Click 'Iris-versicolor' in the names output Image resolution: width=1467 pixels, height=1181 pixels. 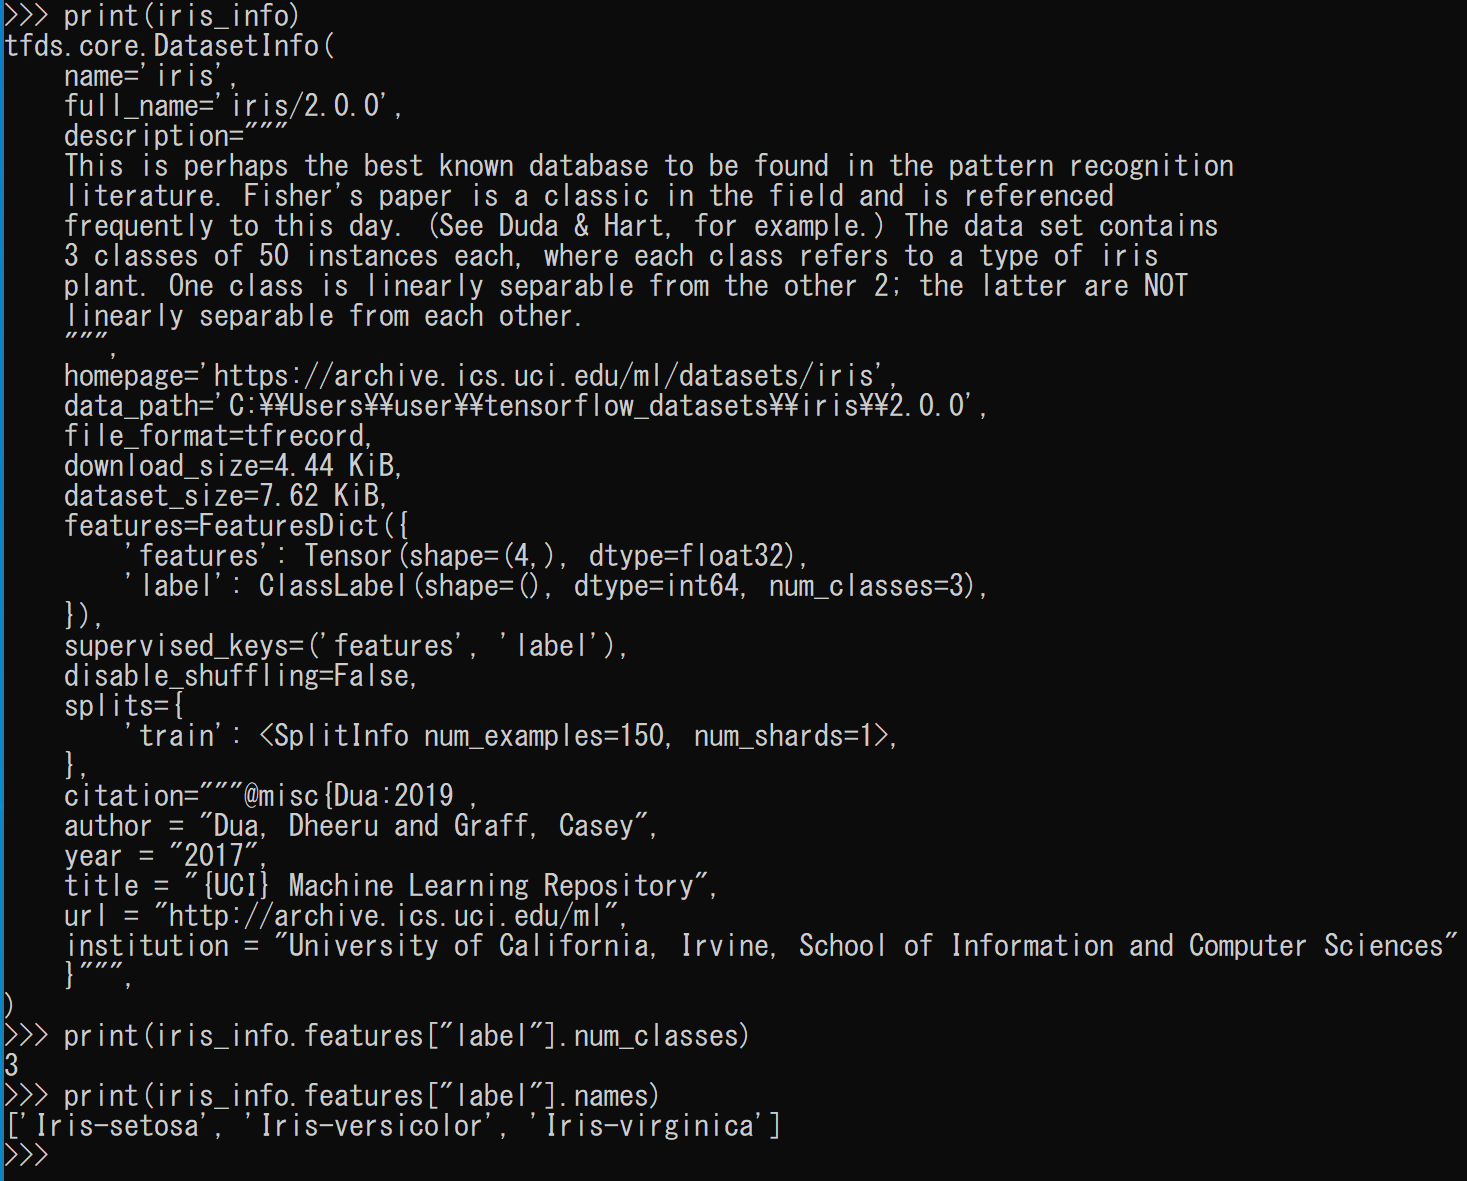371,1126
